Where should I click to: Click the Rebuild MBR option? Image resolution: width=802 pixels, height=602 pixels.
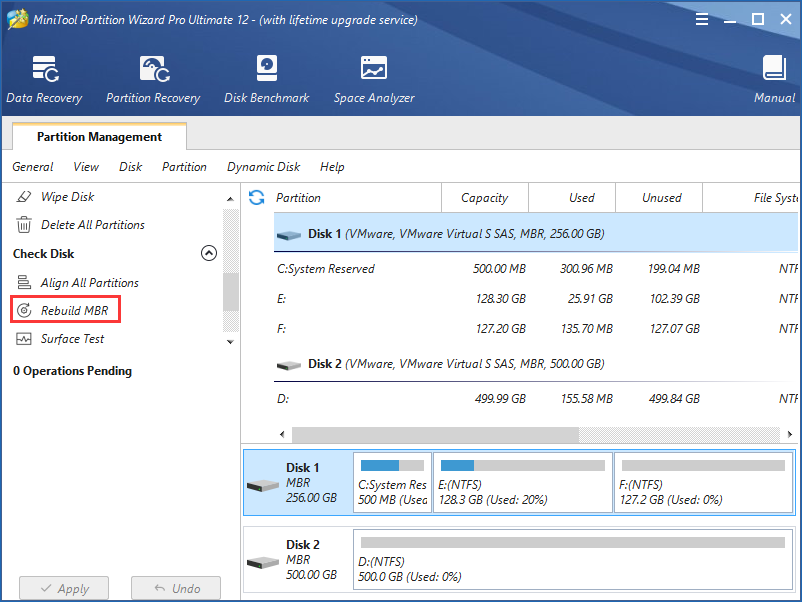[75, 310]
